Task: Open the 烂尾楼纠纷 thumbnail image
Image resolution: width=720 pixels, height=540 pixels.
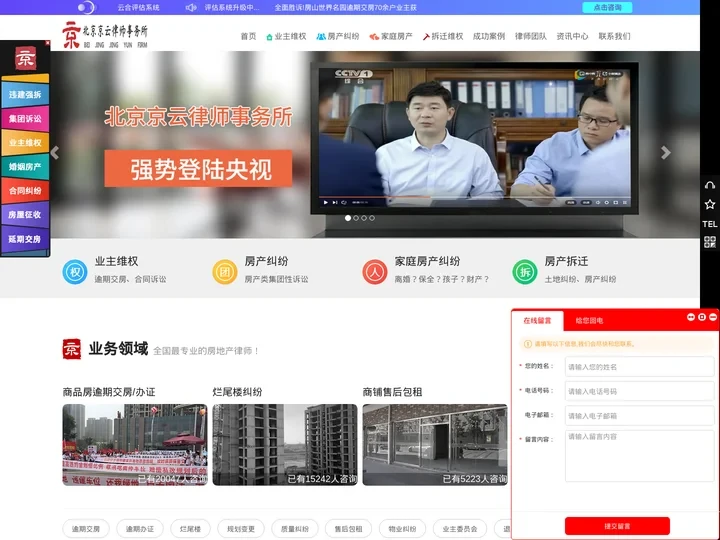Action: click(x=285, y=444)
